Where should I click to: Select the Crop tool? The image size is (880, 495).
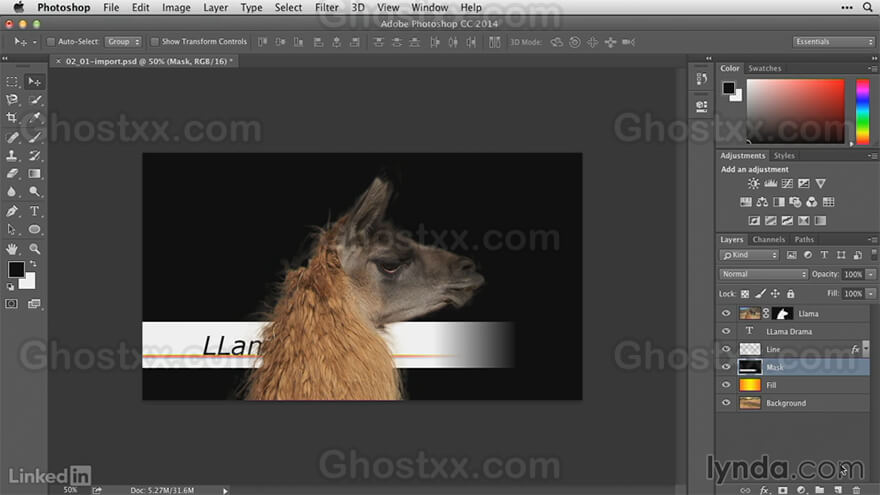pos(12,118)
